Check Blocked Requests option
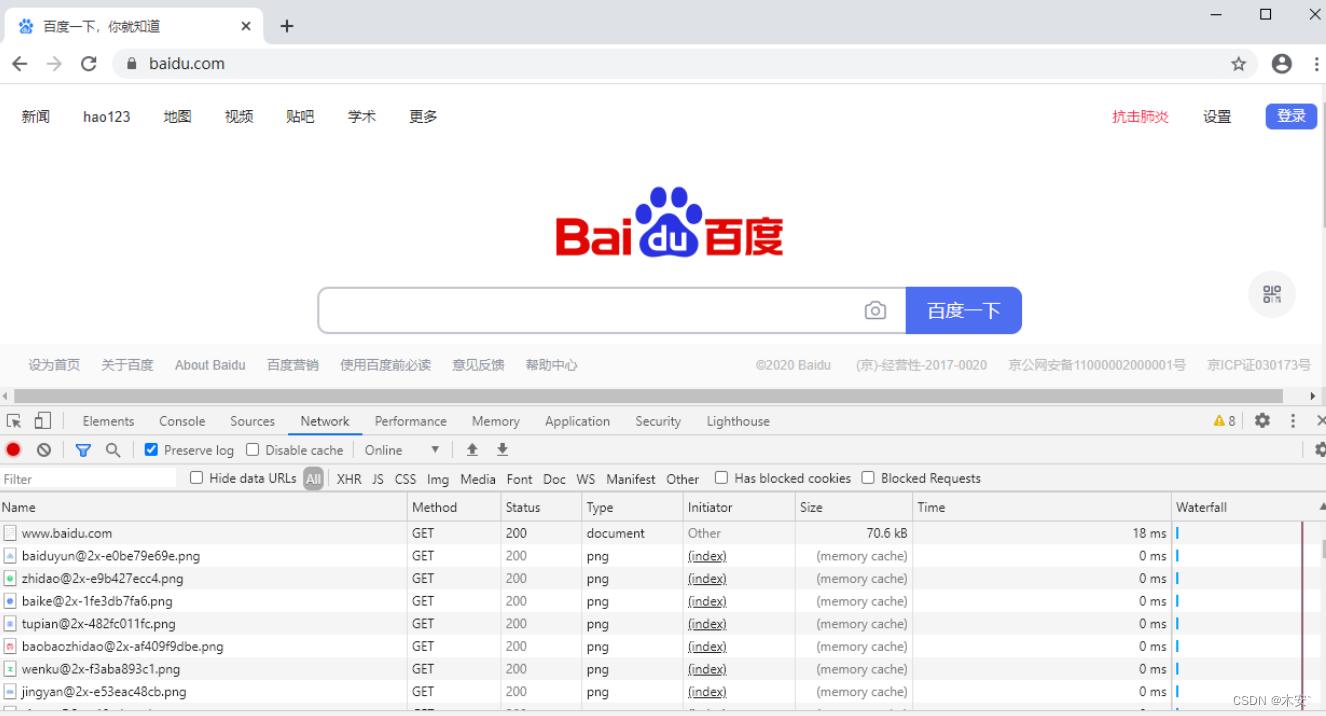Image resolution: width=1326 pixels, height=716 pixels. (868, 478)
